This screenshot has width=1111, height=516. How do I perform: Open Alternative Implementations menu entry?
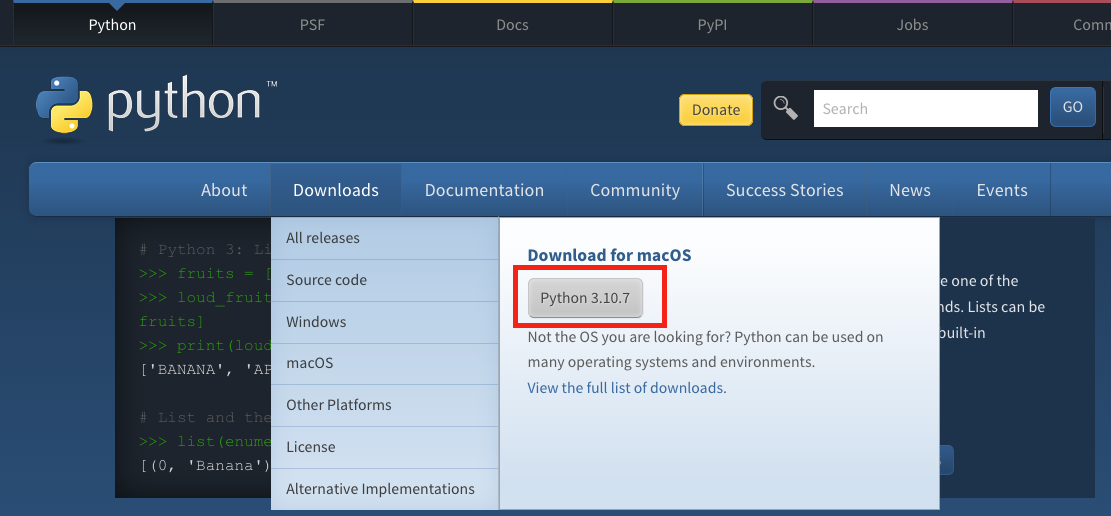(x=380, y=489)
